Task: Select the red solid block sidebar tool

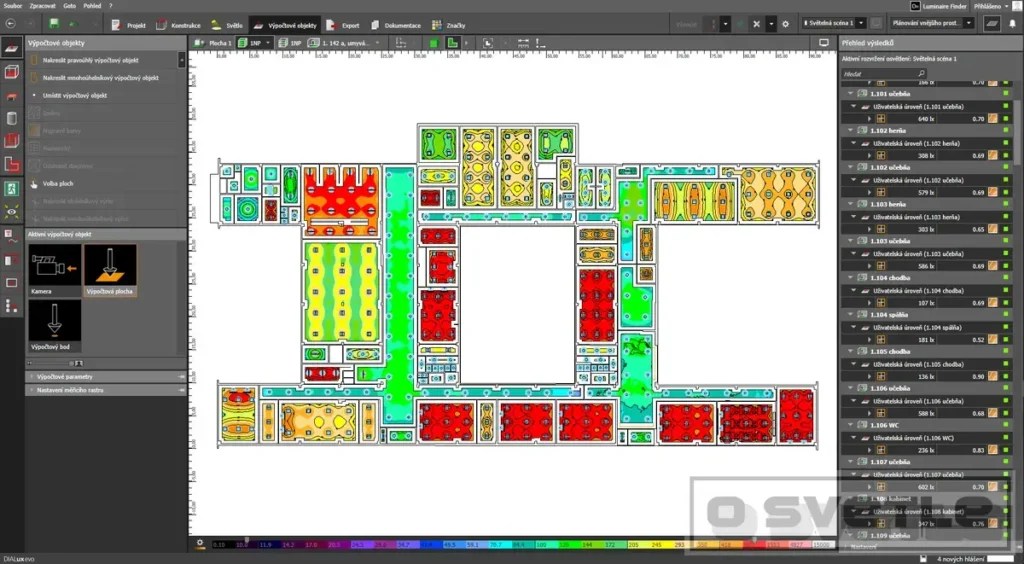Action: click(11, 141)
